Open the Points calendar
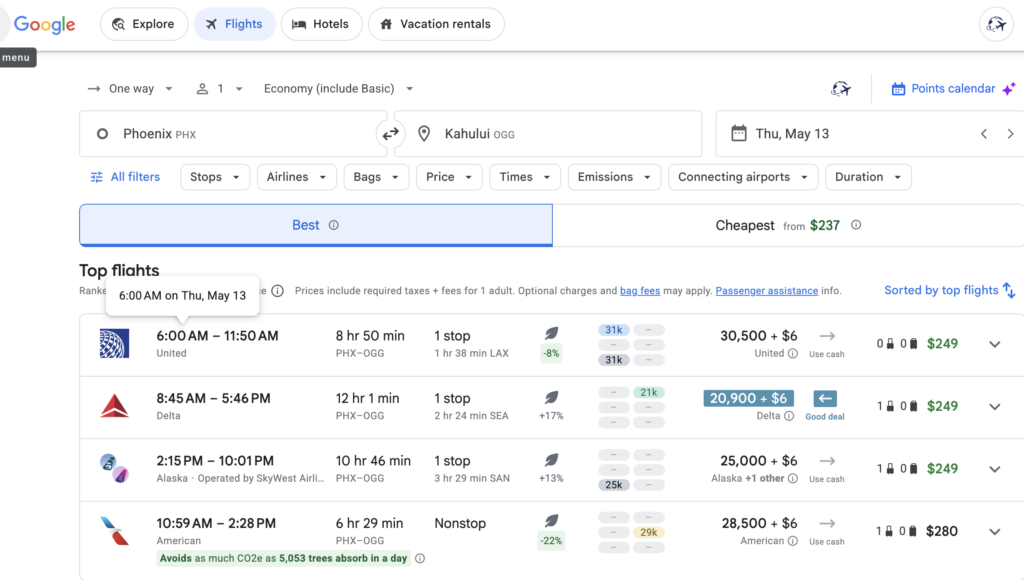1024x580 pixels. click(x=953, y=89)
